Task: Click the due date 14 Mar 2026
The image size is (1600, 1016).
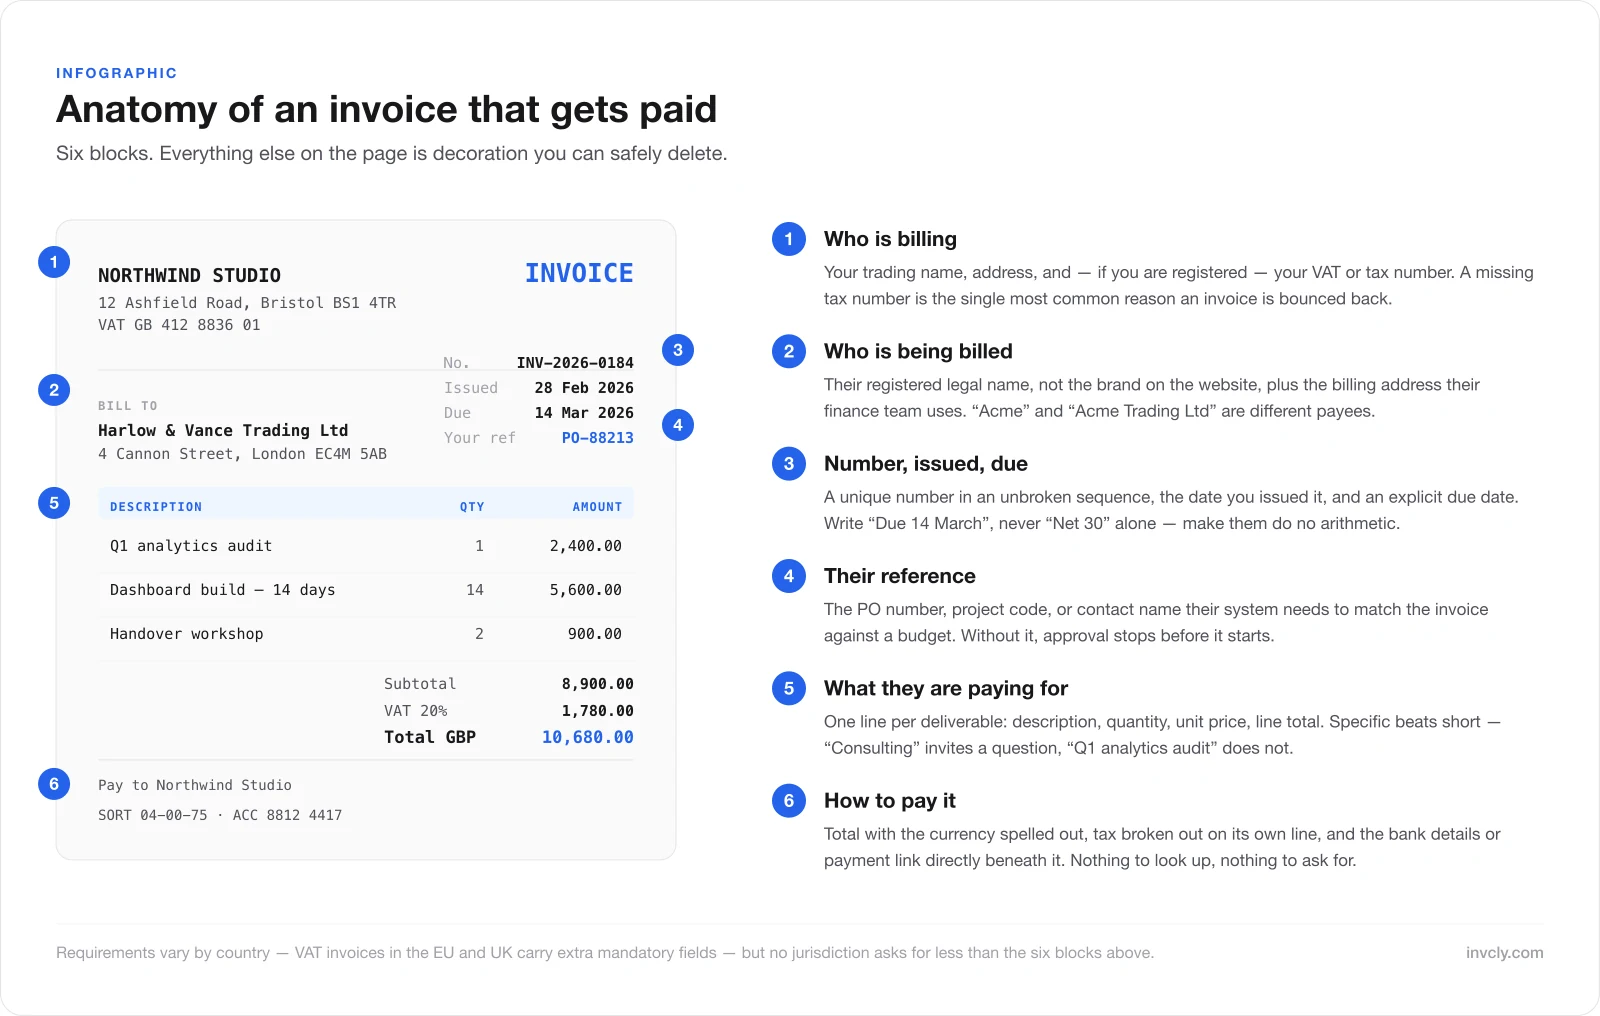Action: [x=584, y=413]
